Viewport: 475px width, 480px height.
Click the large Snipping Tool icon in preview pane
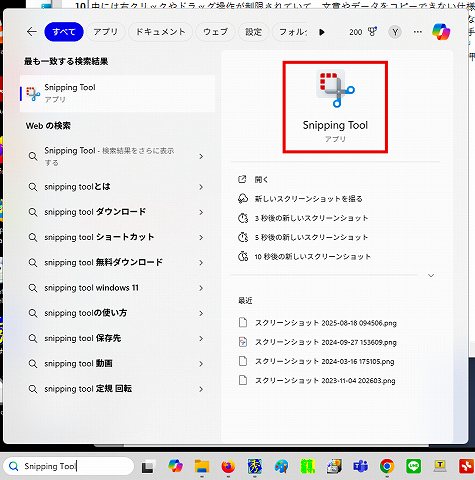click(335, 88)
